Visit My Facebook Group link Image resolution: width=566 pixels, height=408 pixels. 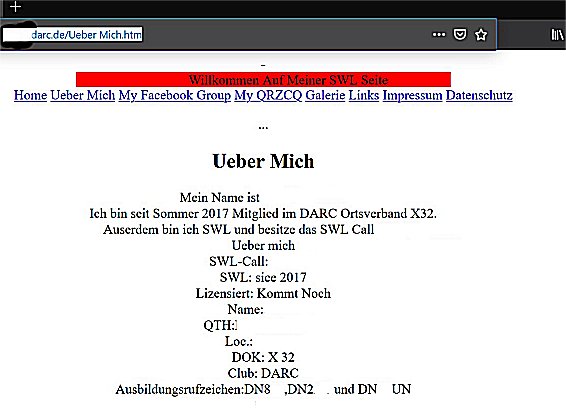pyautogui.click(x=175, y=95)
